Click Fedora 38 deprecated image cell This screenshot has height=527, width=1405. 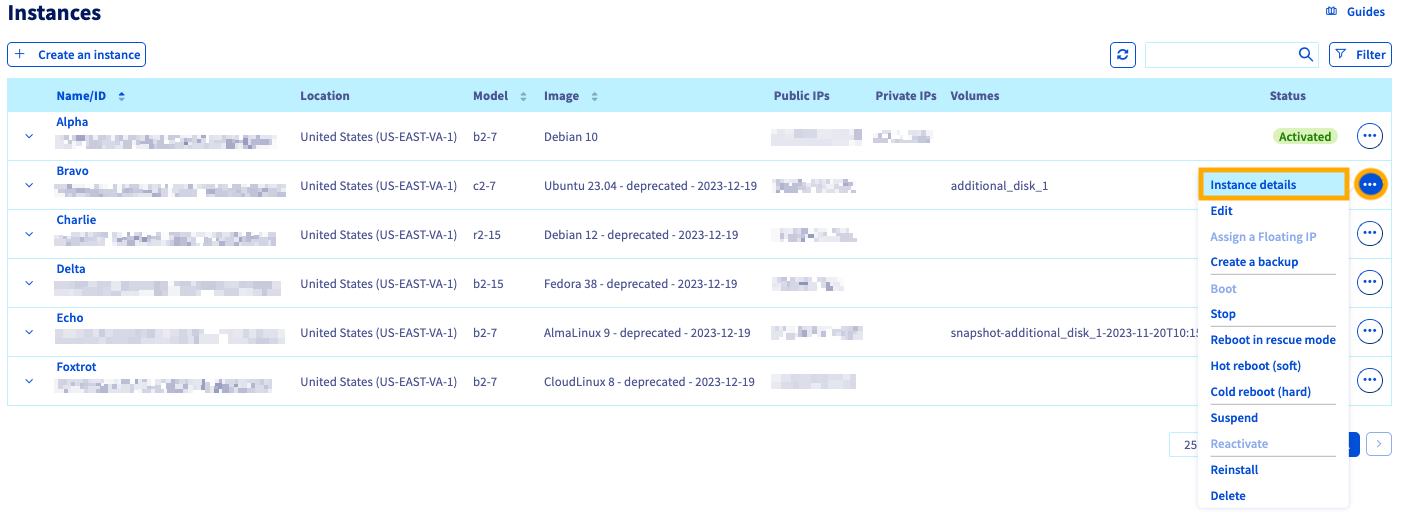640,284
